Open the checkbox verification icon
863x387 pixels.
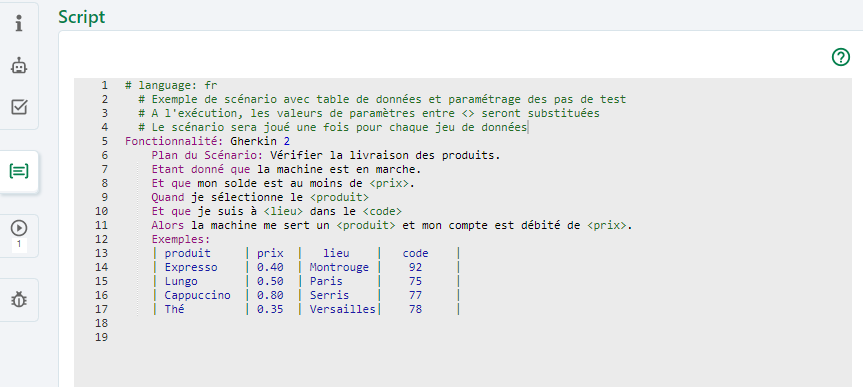(x=19, y=107)
